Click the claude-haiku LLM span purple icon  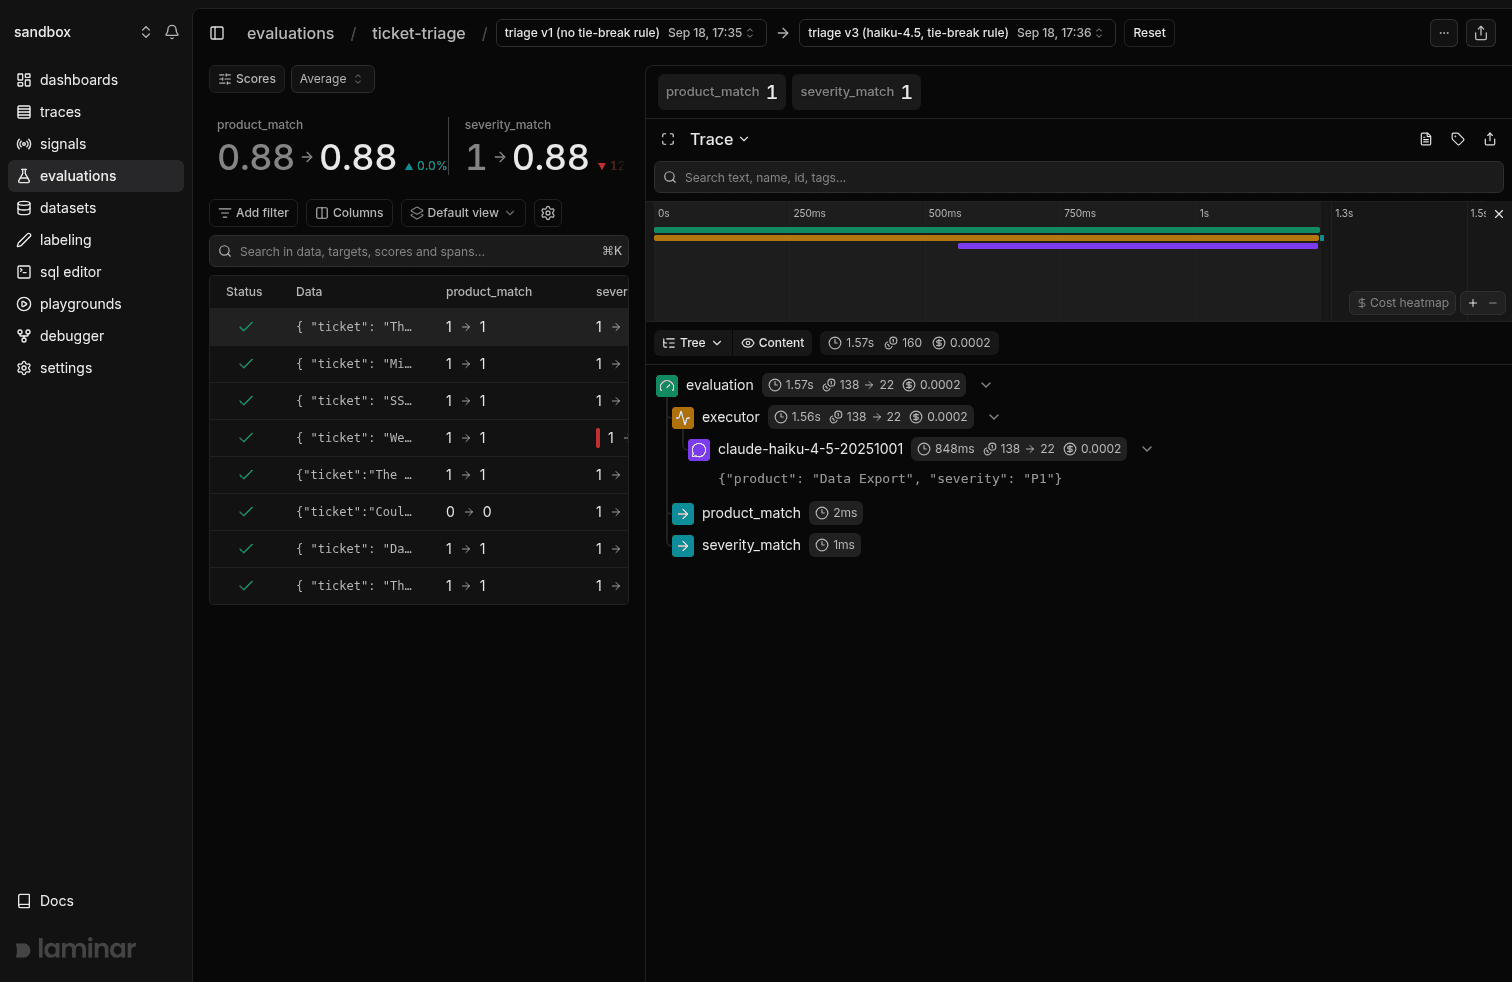[x=699, y=449]
